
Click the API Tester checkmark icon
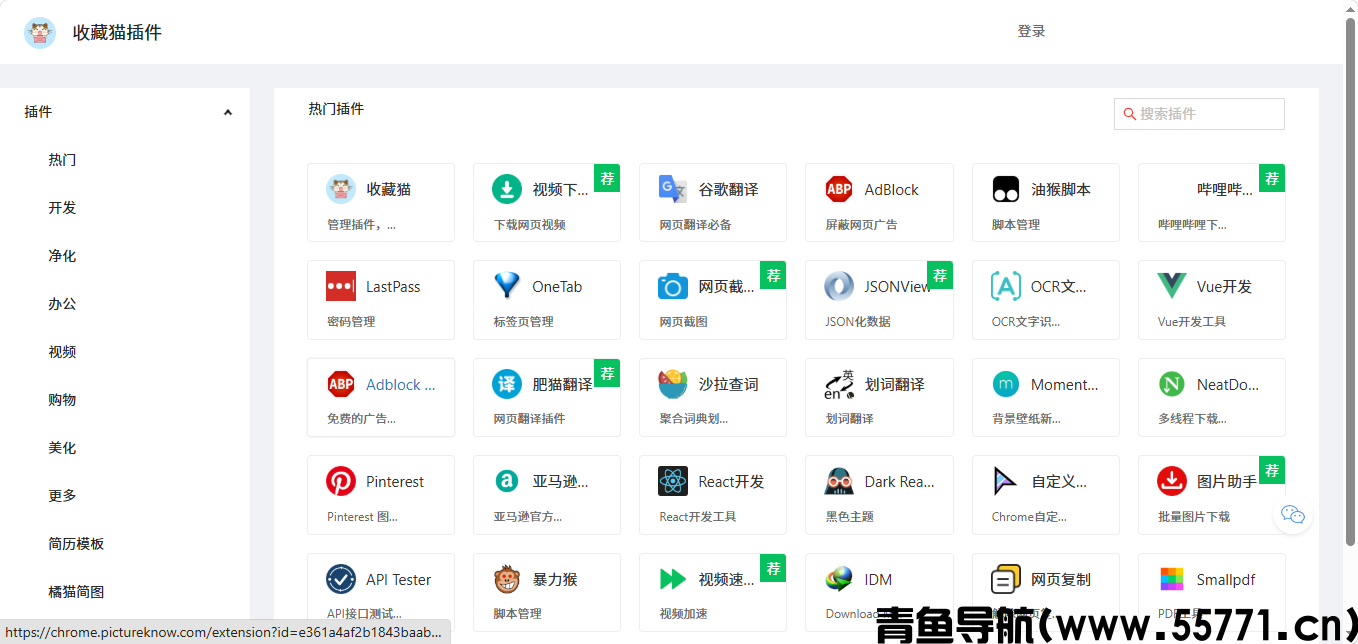point(341,579)
